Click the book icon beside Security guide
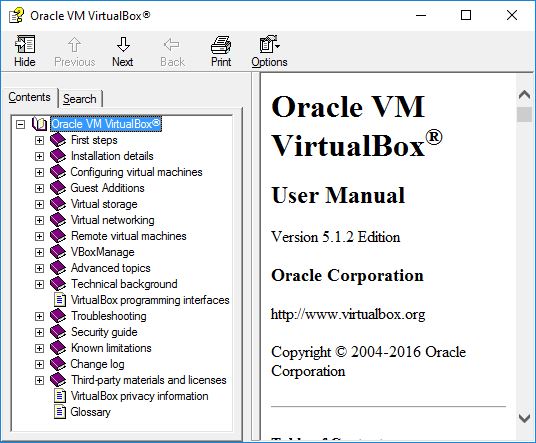Image resolution: width=536 pixels, height=443 pixels. coord(58,332)
